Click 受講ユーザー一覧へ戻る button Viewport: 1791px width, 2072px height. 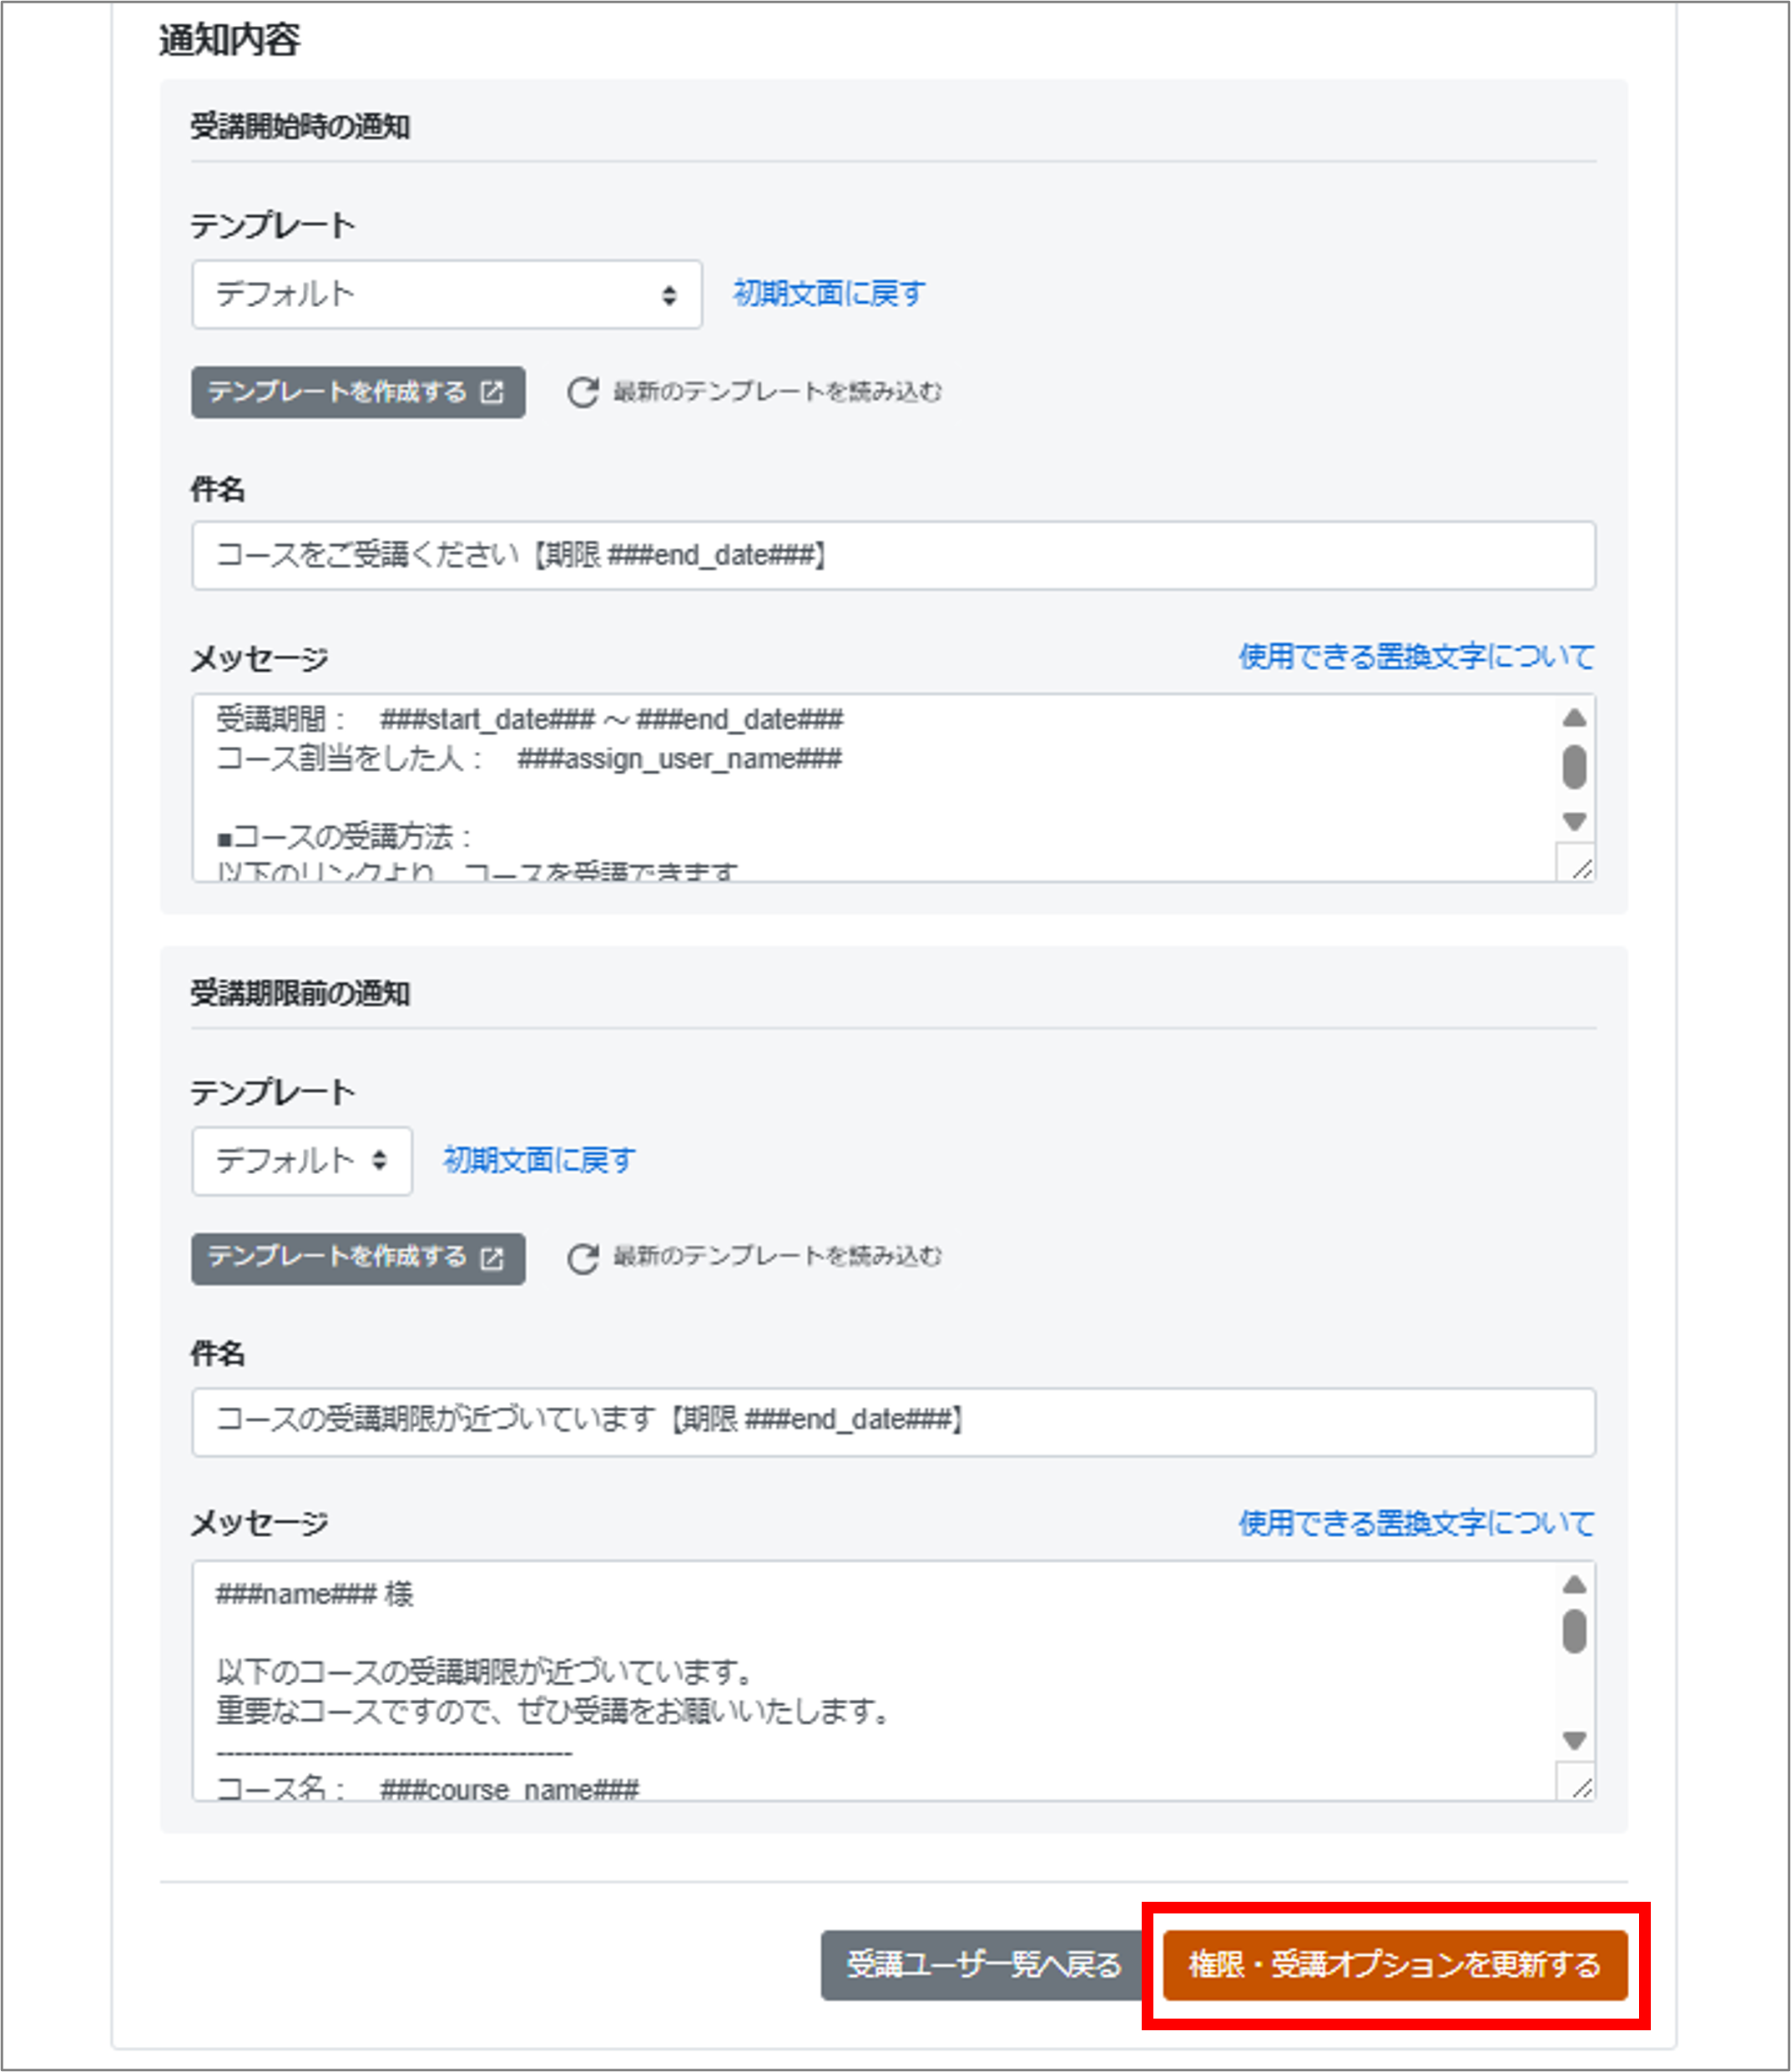tap(983, 1965)
